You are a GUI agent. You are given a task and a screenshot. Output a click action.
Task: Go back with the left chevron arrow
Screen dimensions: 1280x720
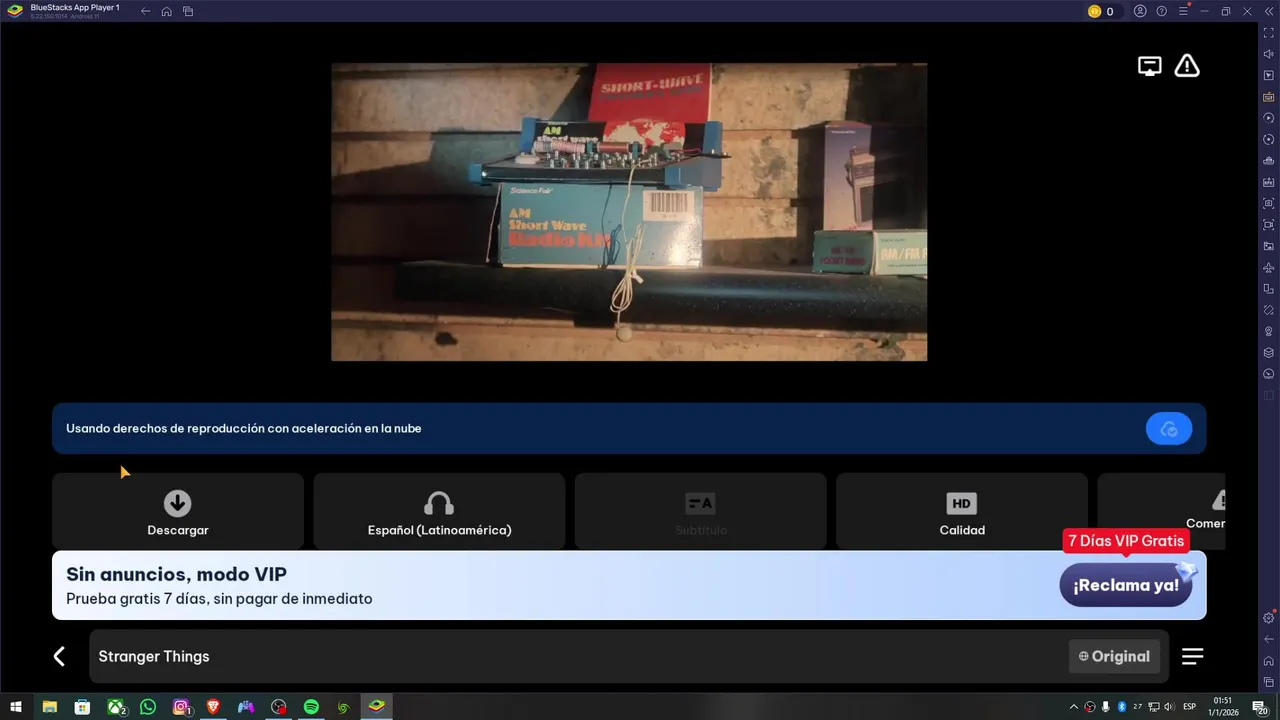[59, 656]
